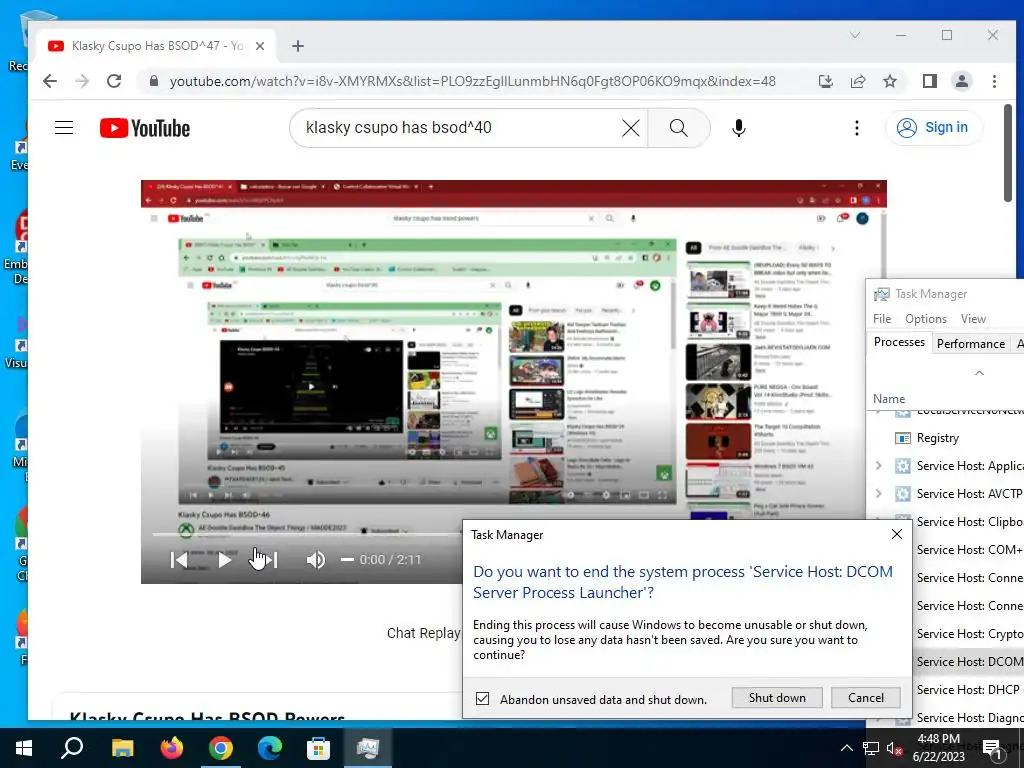The width and height of the screenshot is (1024, 768).
Task: Search with voice microphone icon
Action: point(739,128)
